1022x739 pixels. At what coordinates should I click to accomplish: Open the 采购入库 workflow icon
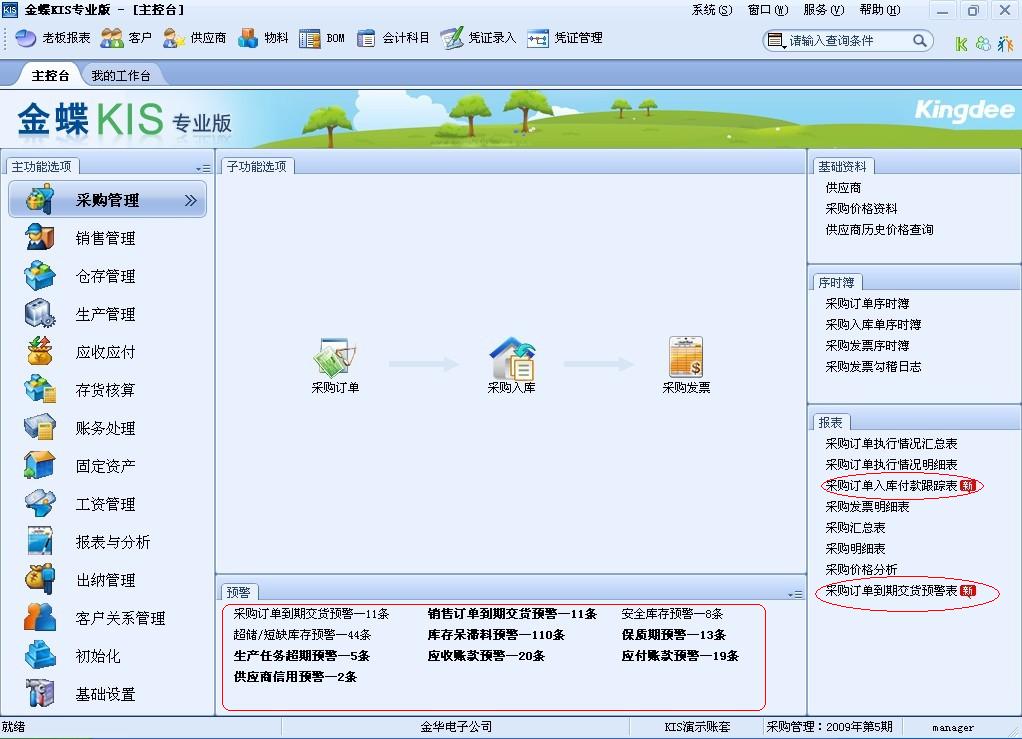(x=512, y=366)
